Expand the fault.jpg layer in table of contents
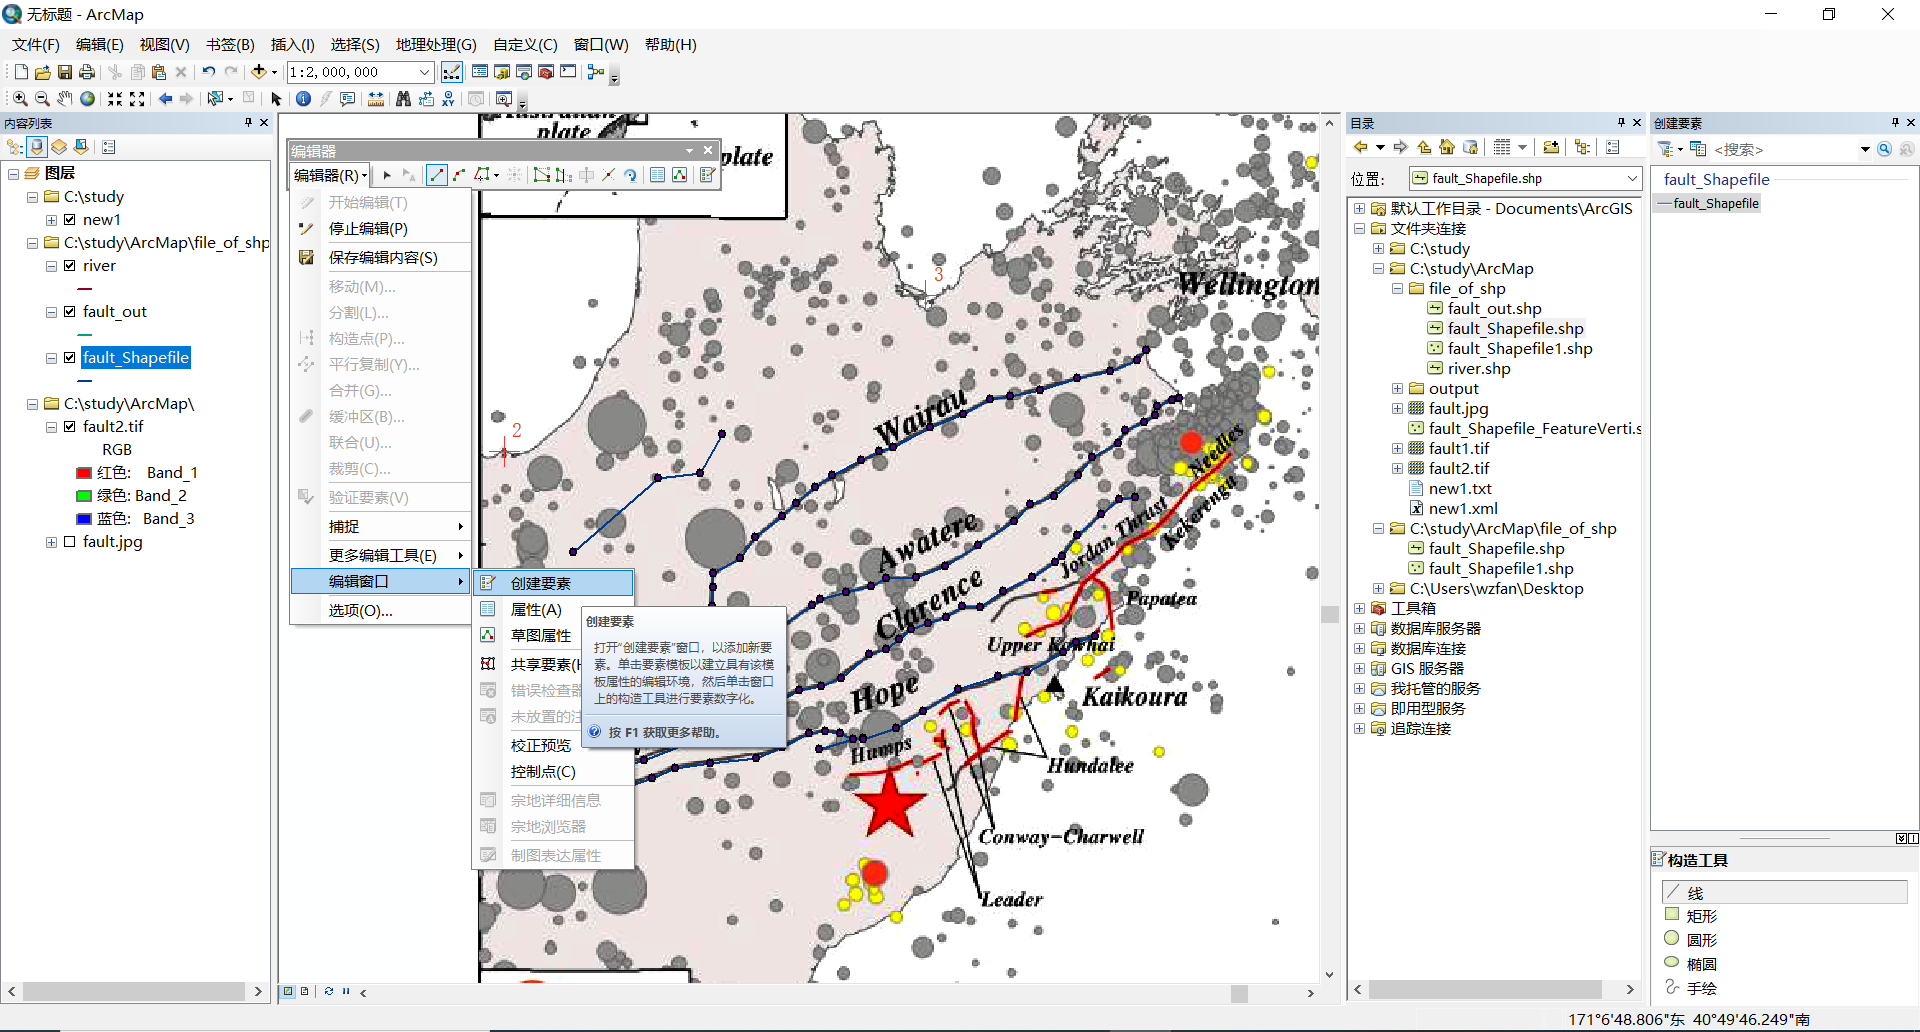Screen dimensions: 1920x1032 click(51, 542)
